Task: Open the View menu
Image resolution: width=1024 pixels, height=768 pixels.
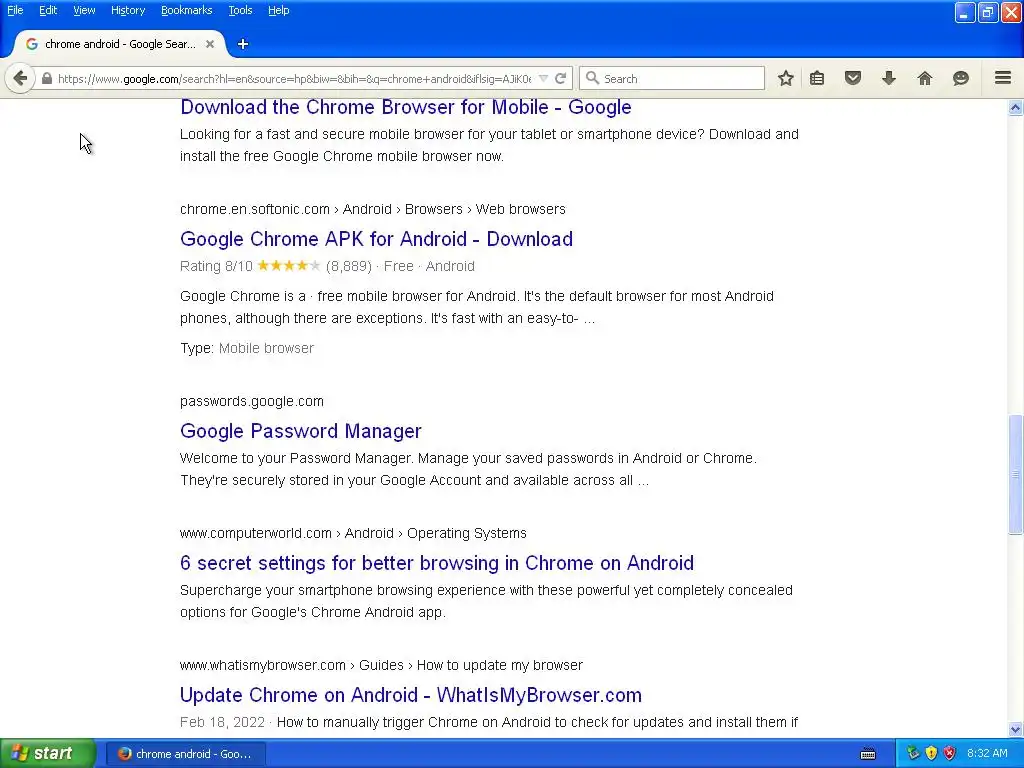Action: click(84, 10)
